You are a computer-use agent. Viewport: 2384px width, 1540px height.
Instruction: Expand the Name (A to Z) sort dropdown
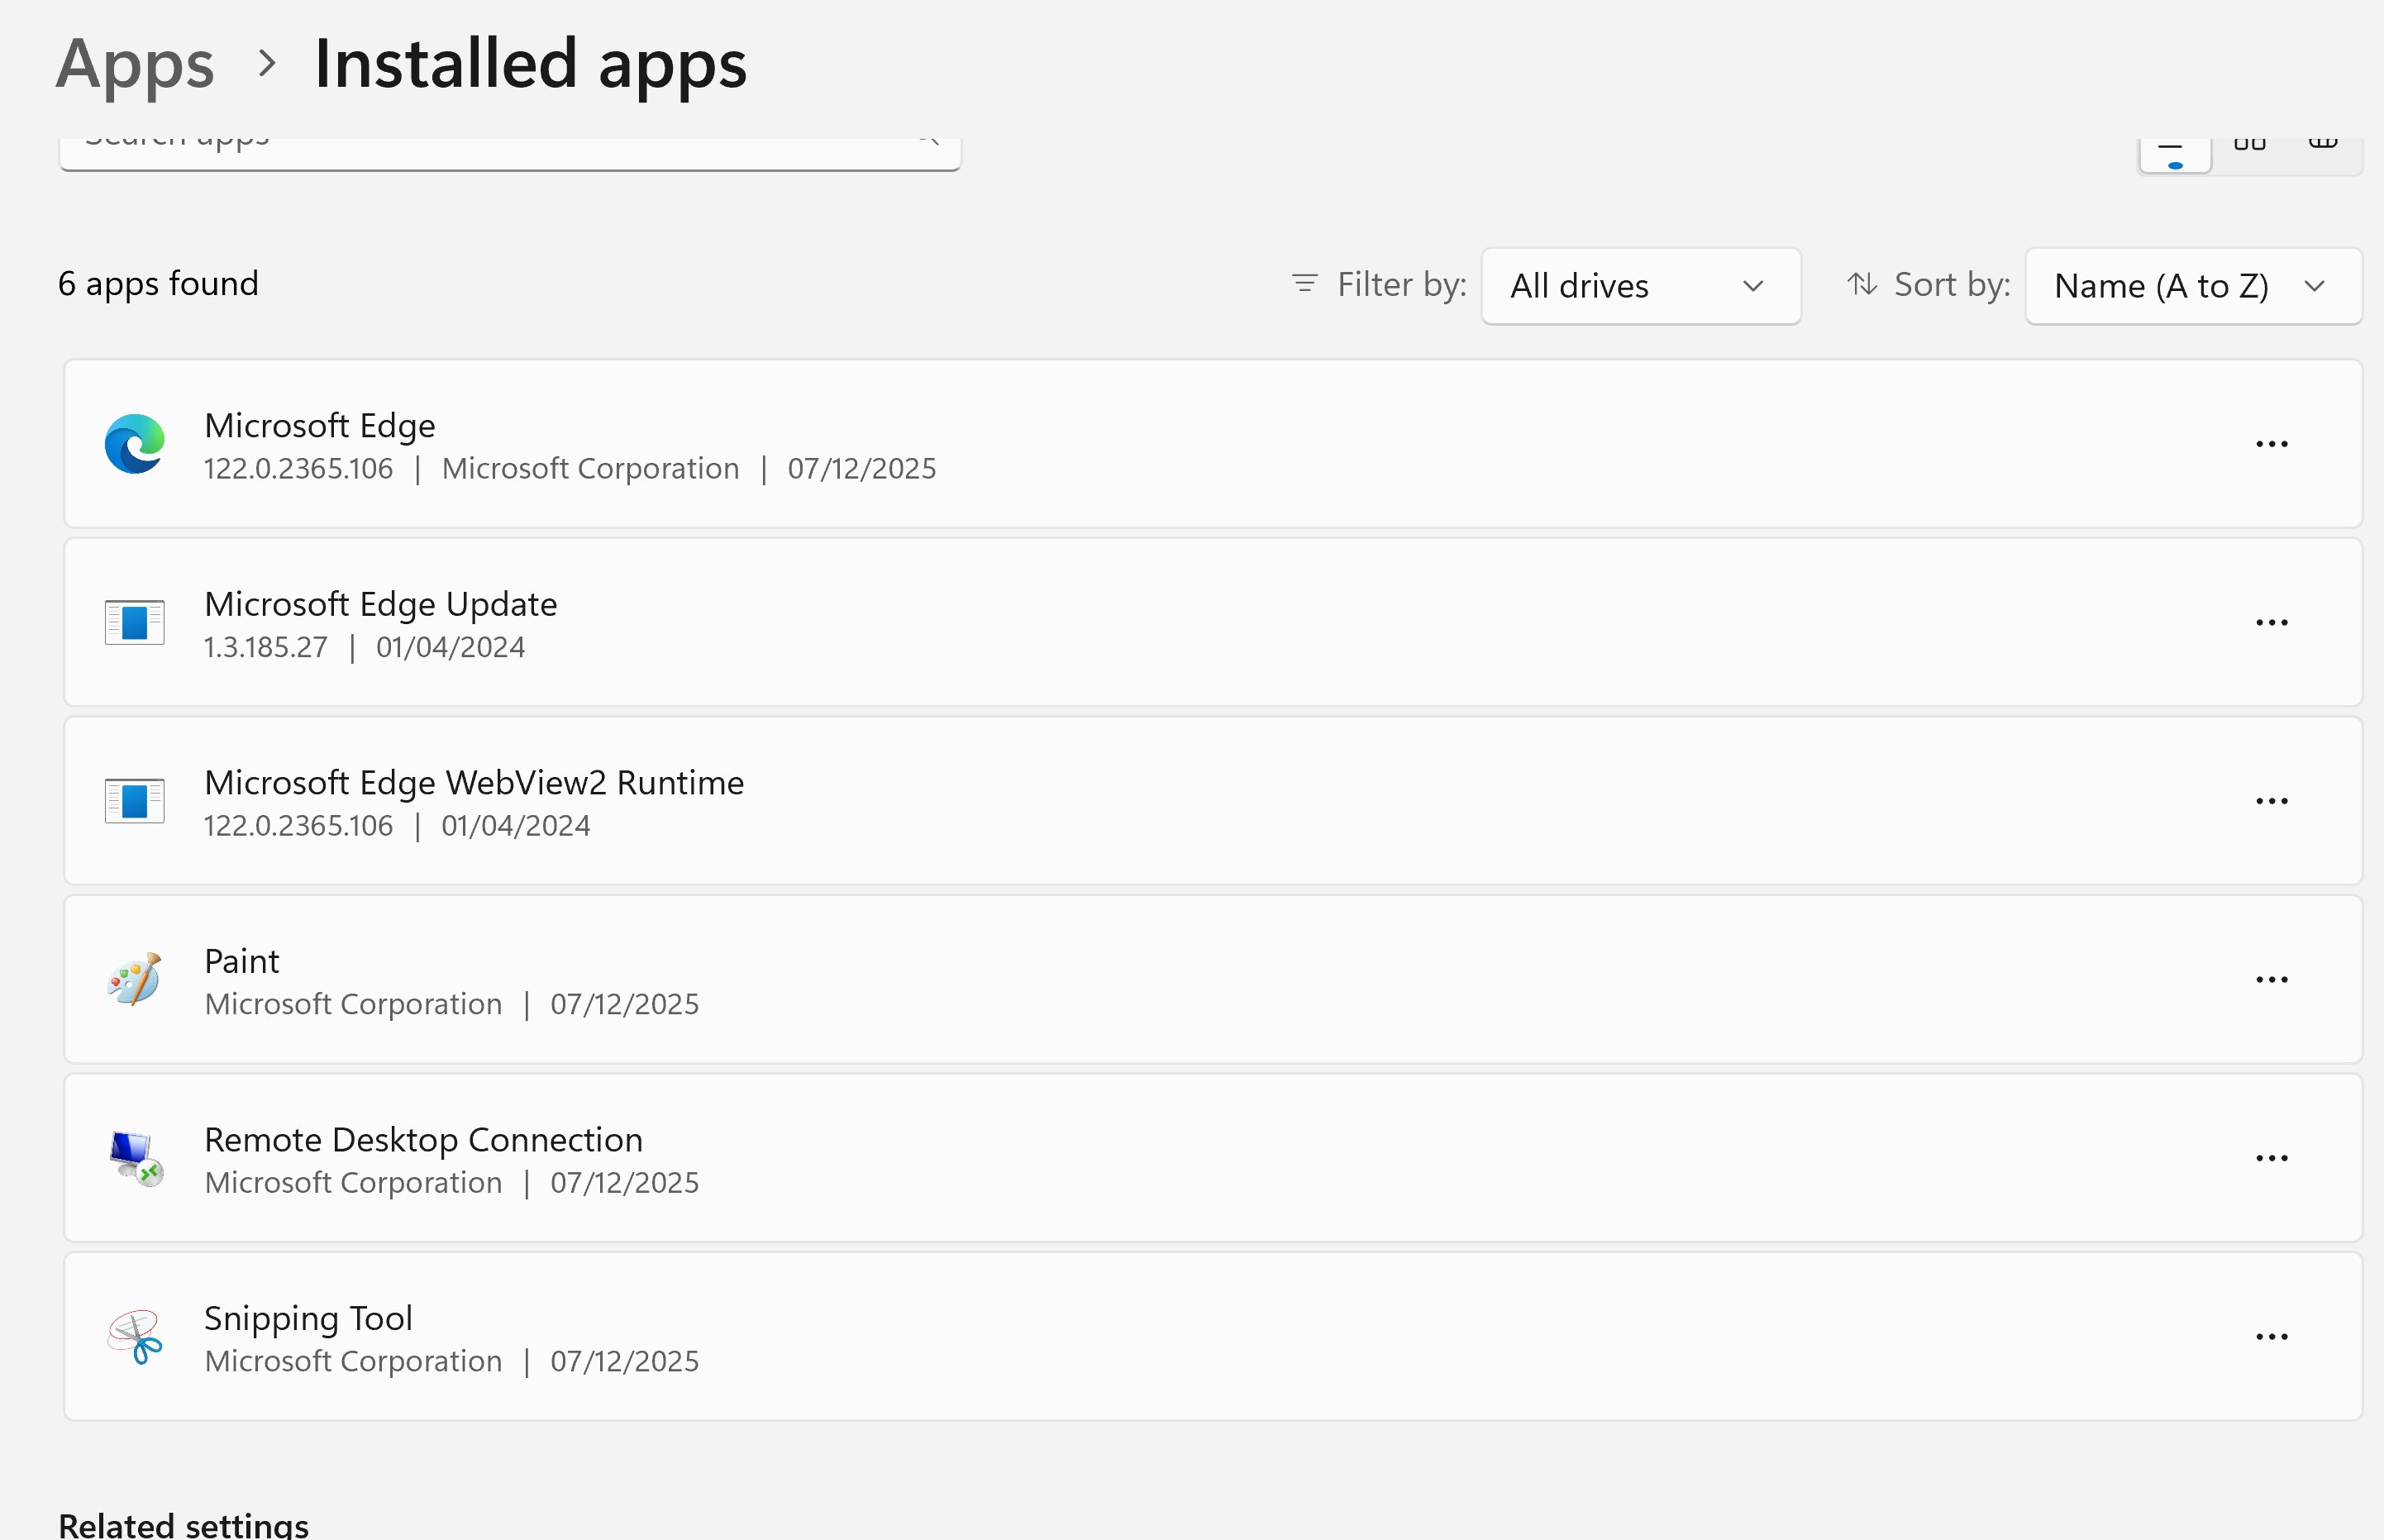[x=2192, y=286]
